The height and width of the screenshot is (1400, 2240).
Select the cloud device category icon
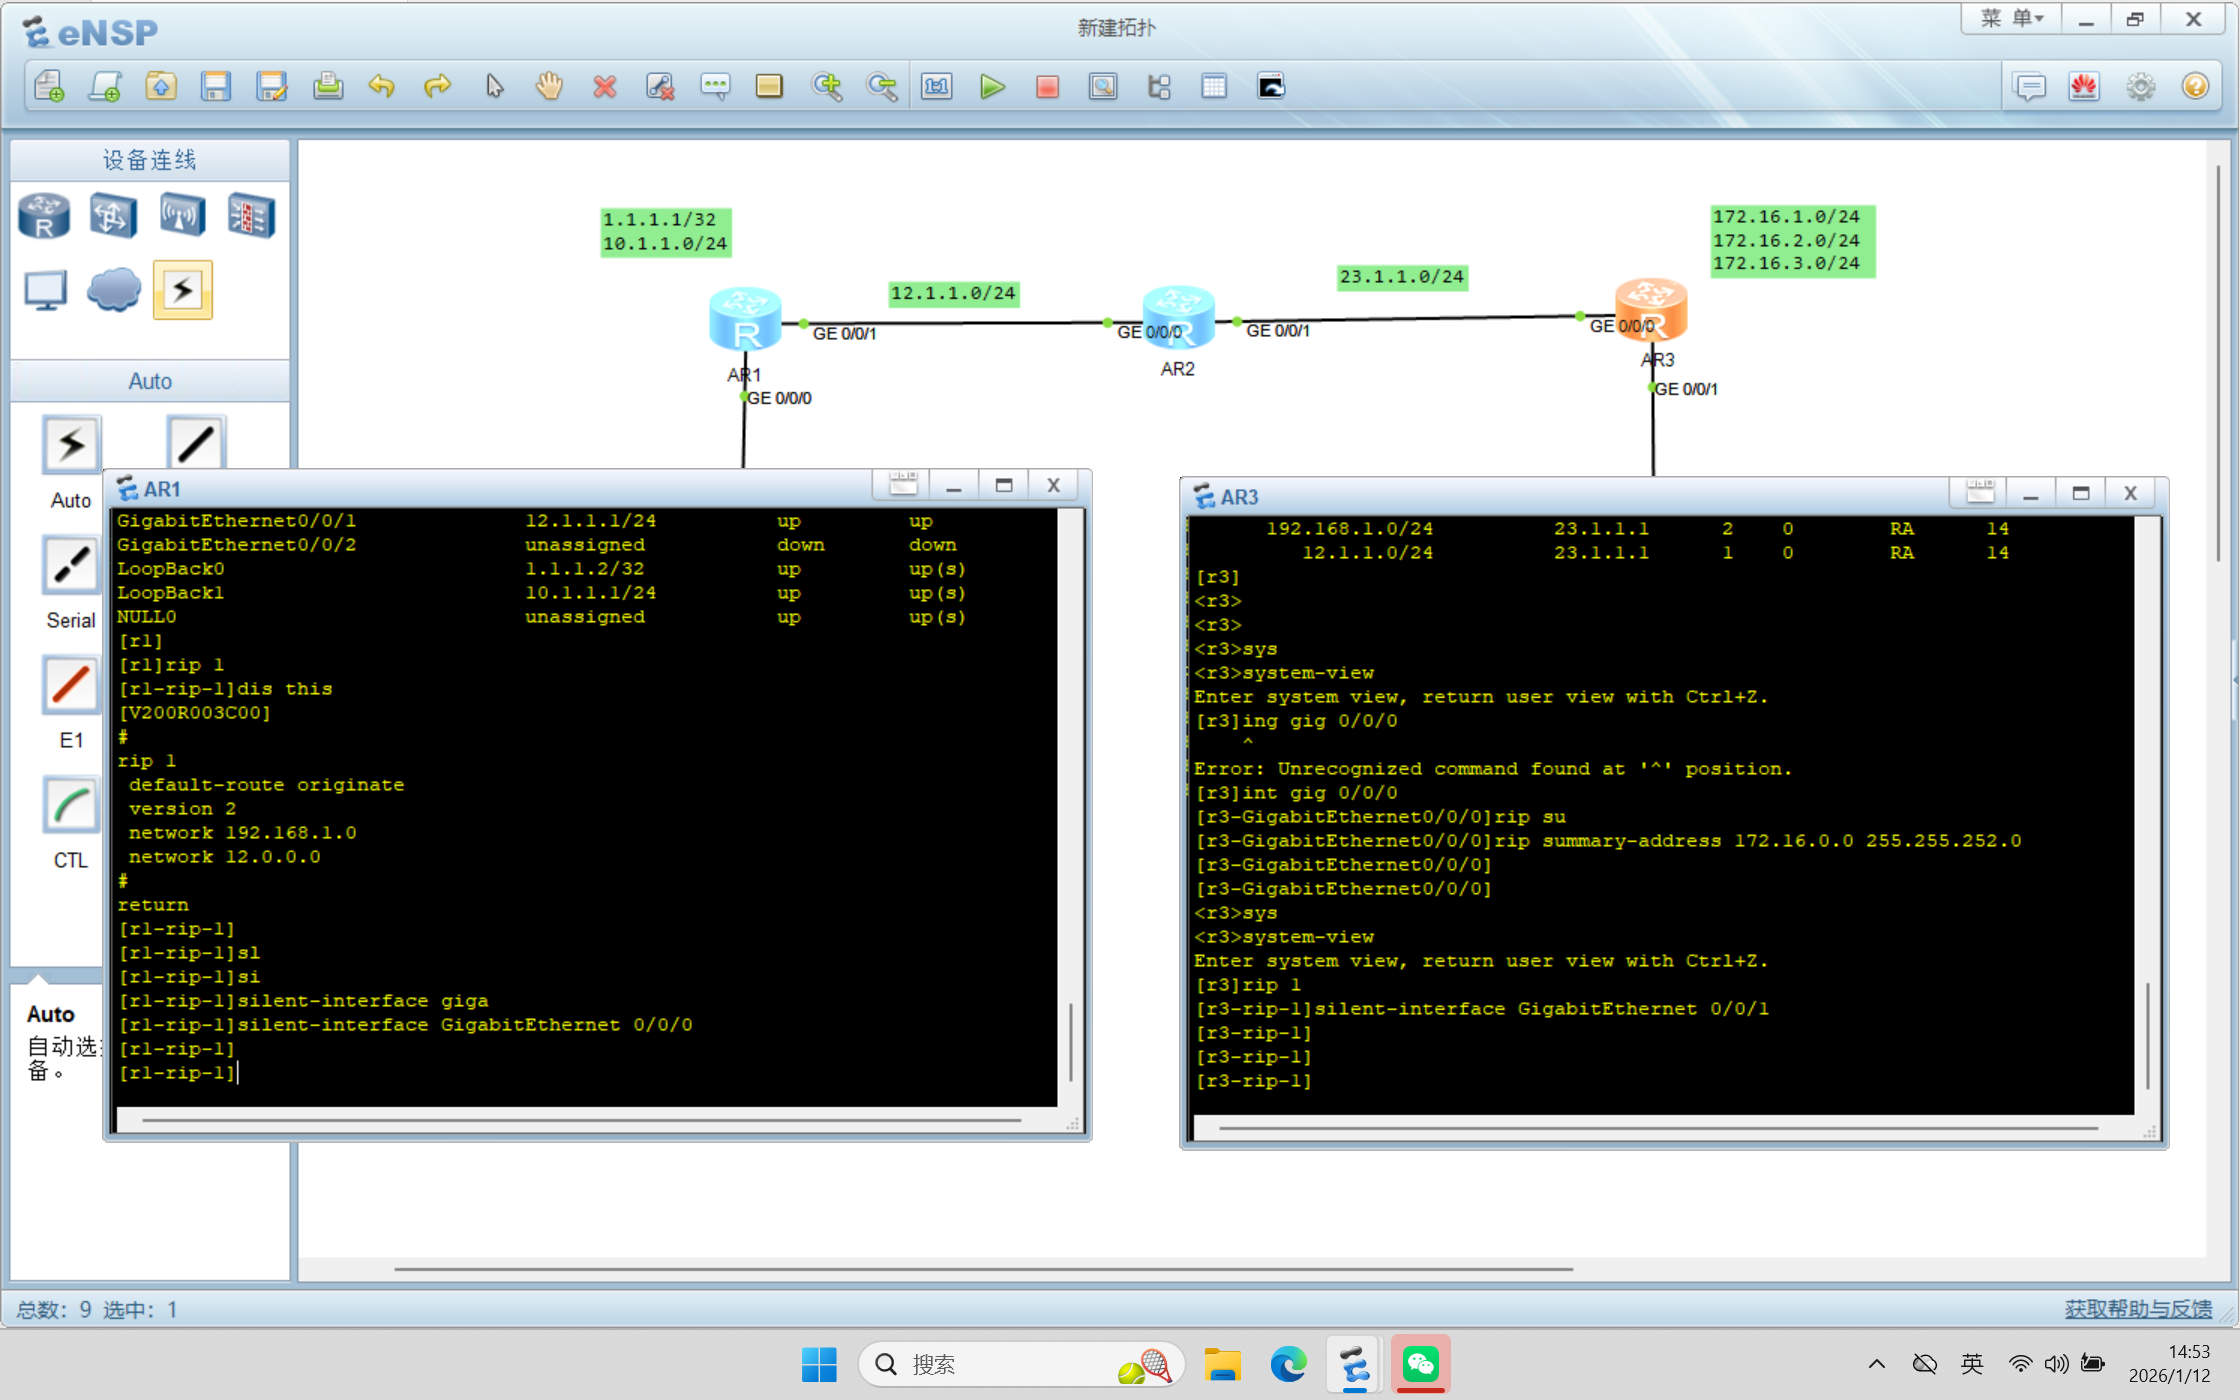[x=113, y=290]
